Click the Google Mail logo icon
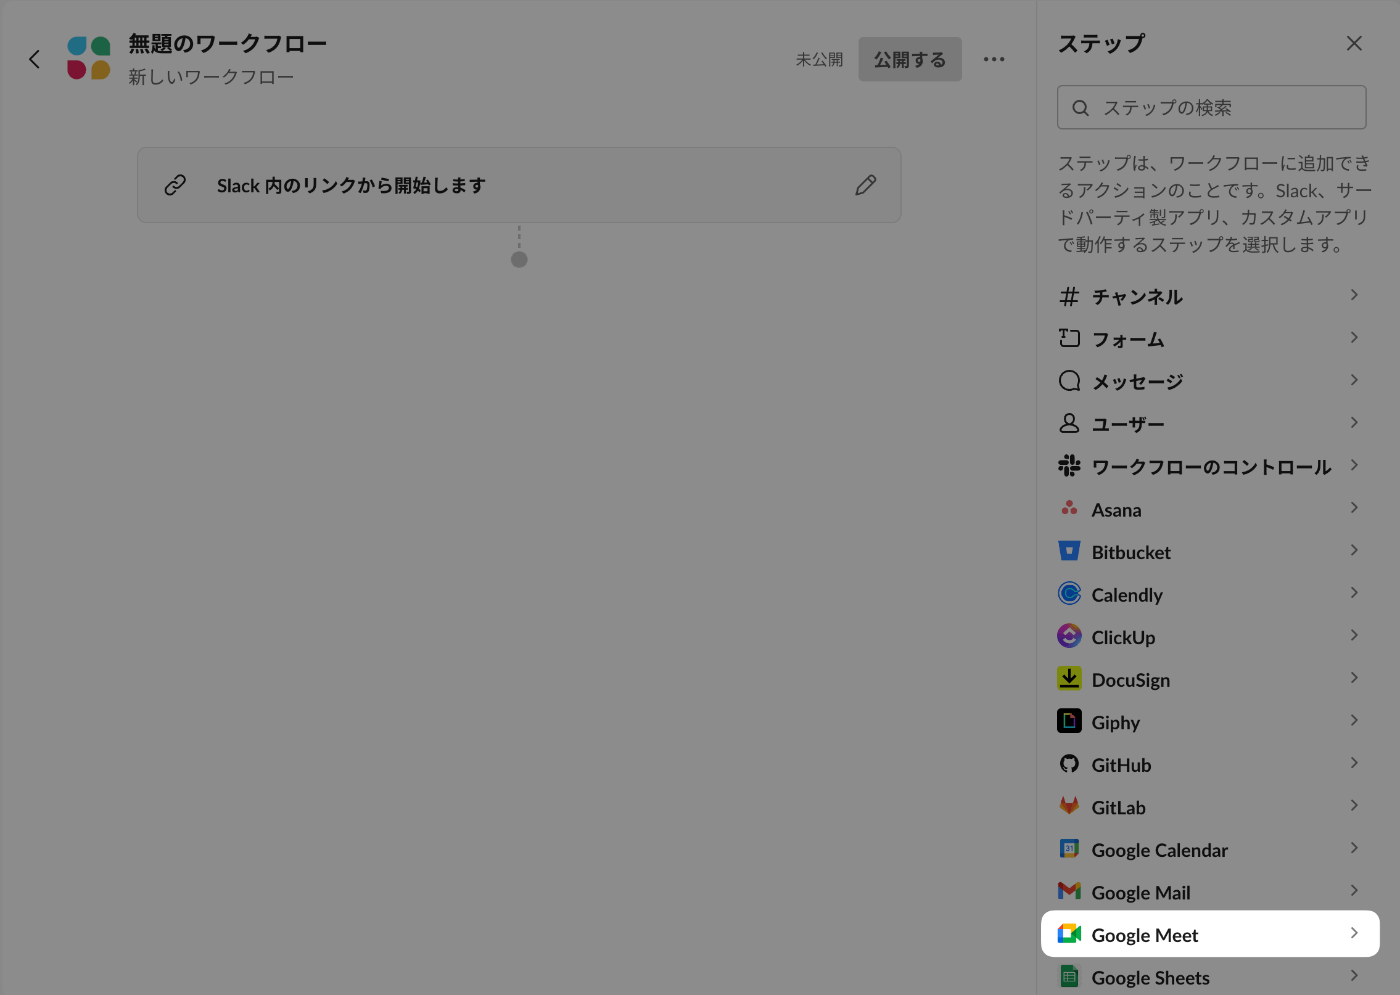This screenshot has width=1400, height=995. tap(1069, 891)
